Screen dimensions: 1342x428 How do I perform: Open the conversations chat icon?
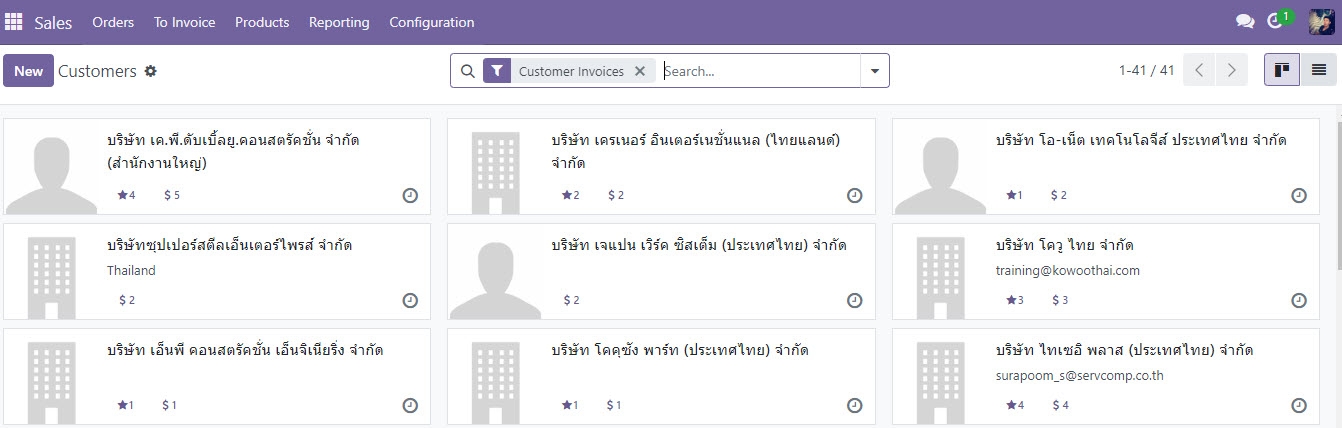coord(1245,22)
